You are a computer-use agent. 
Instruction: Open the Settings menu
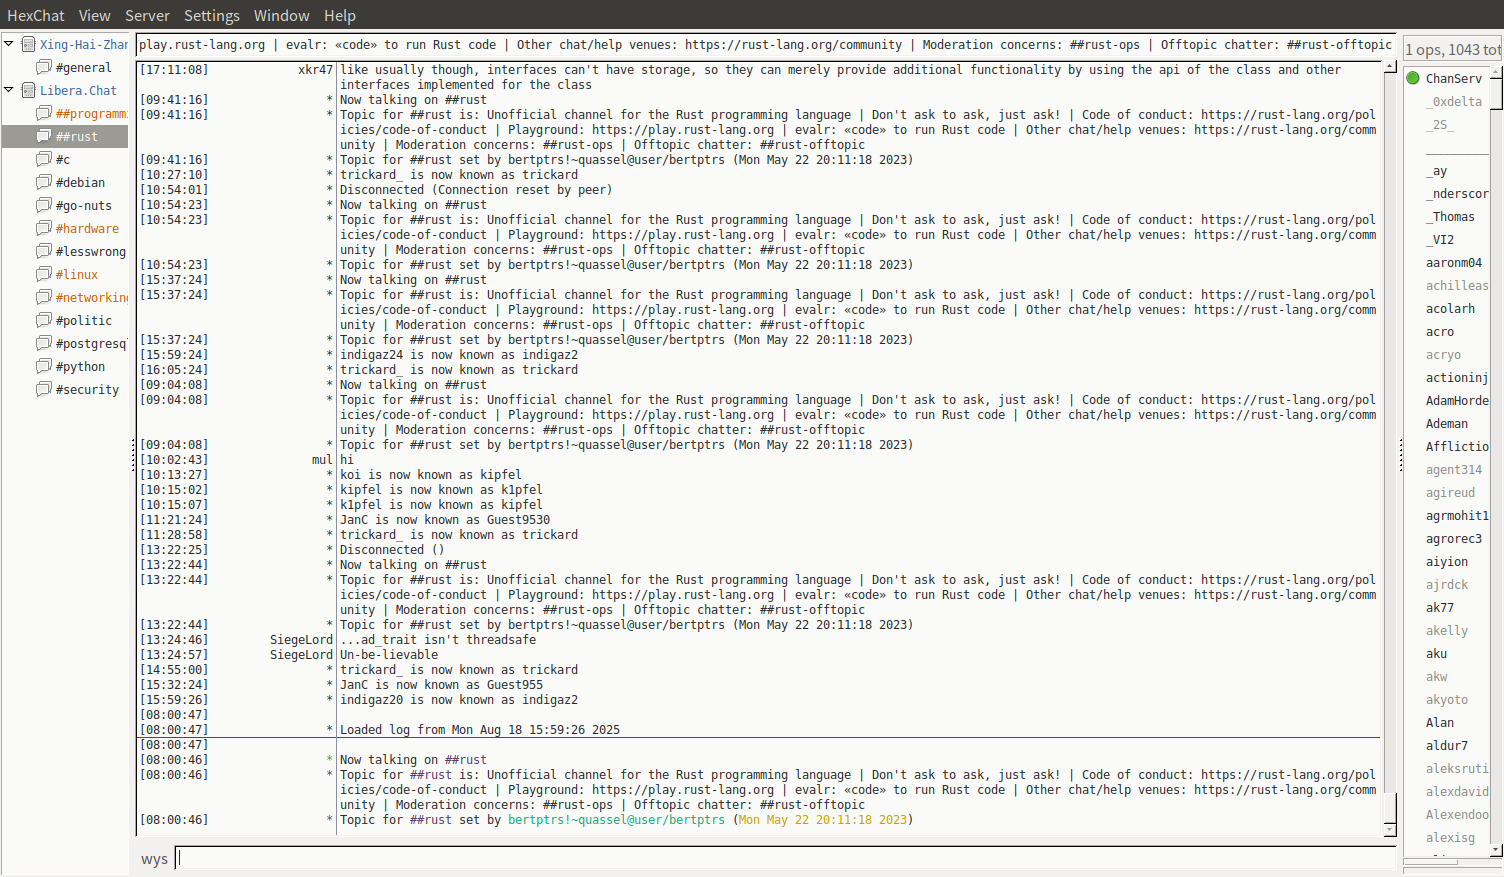(x=212, y=15)
